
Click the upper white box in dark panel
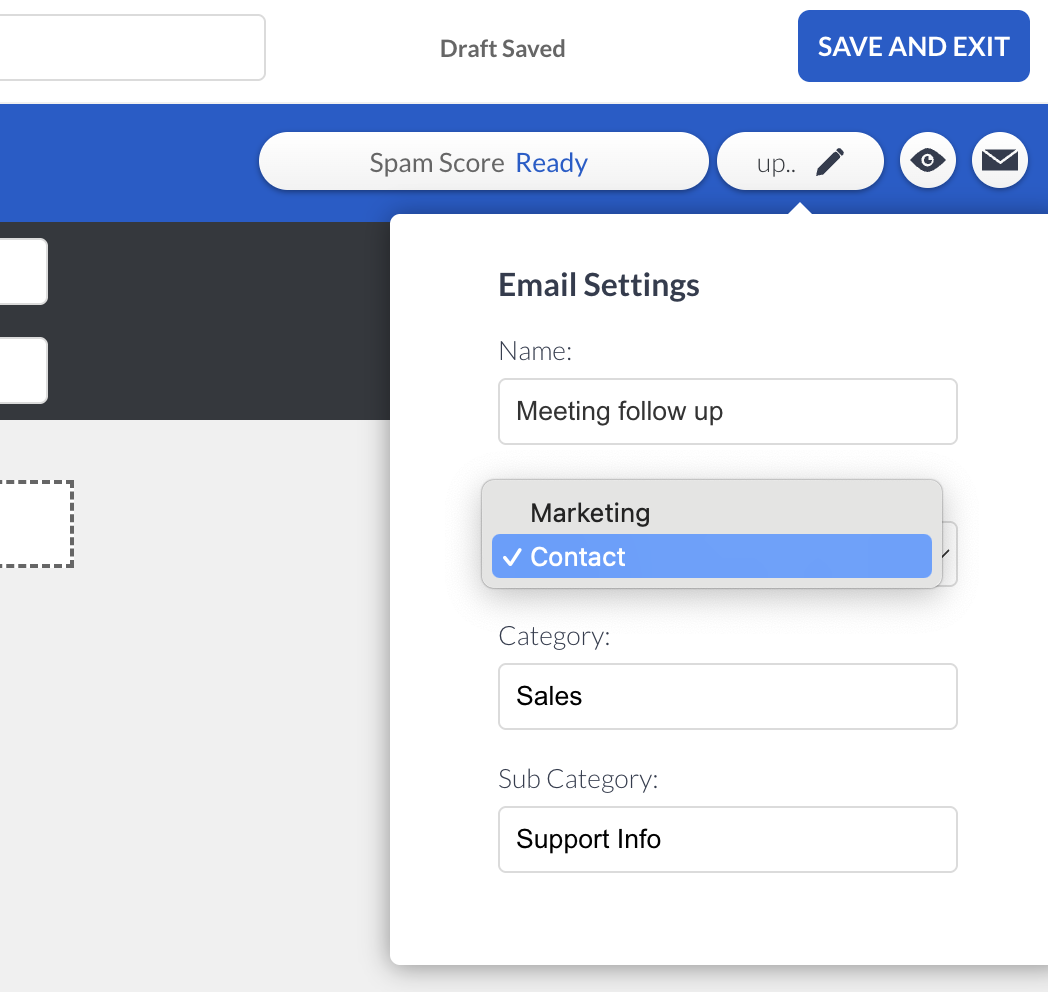pyautogui.click(x=22, y=271)
